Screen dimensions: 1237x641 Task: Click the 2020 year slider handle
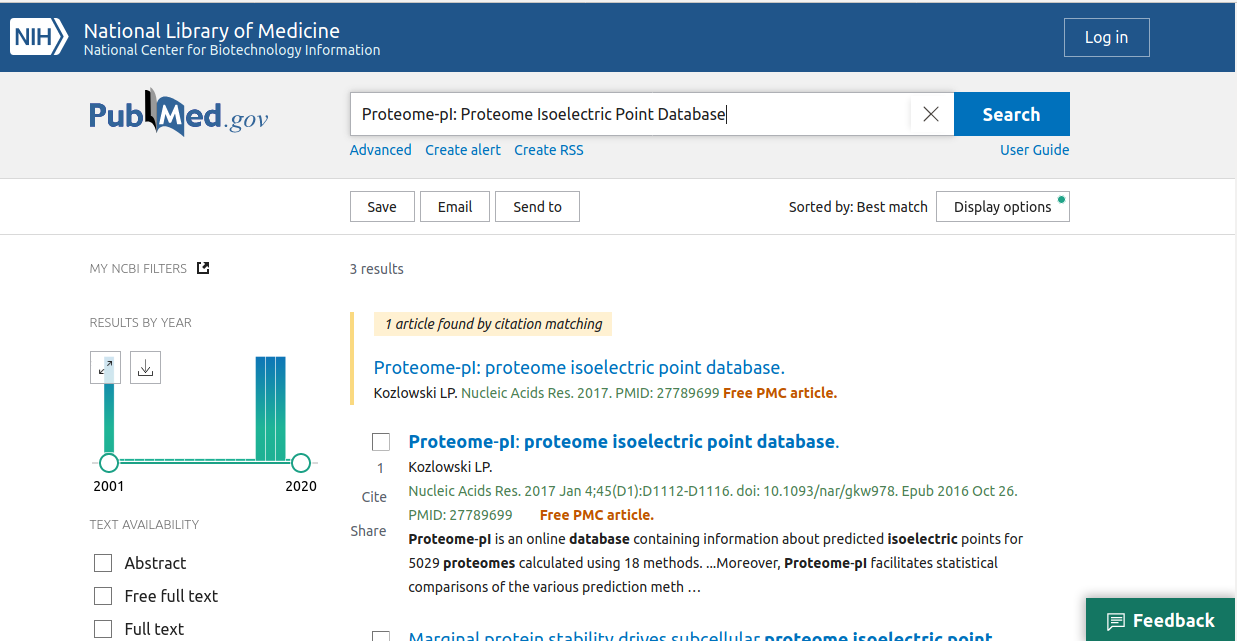point(300,463)
